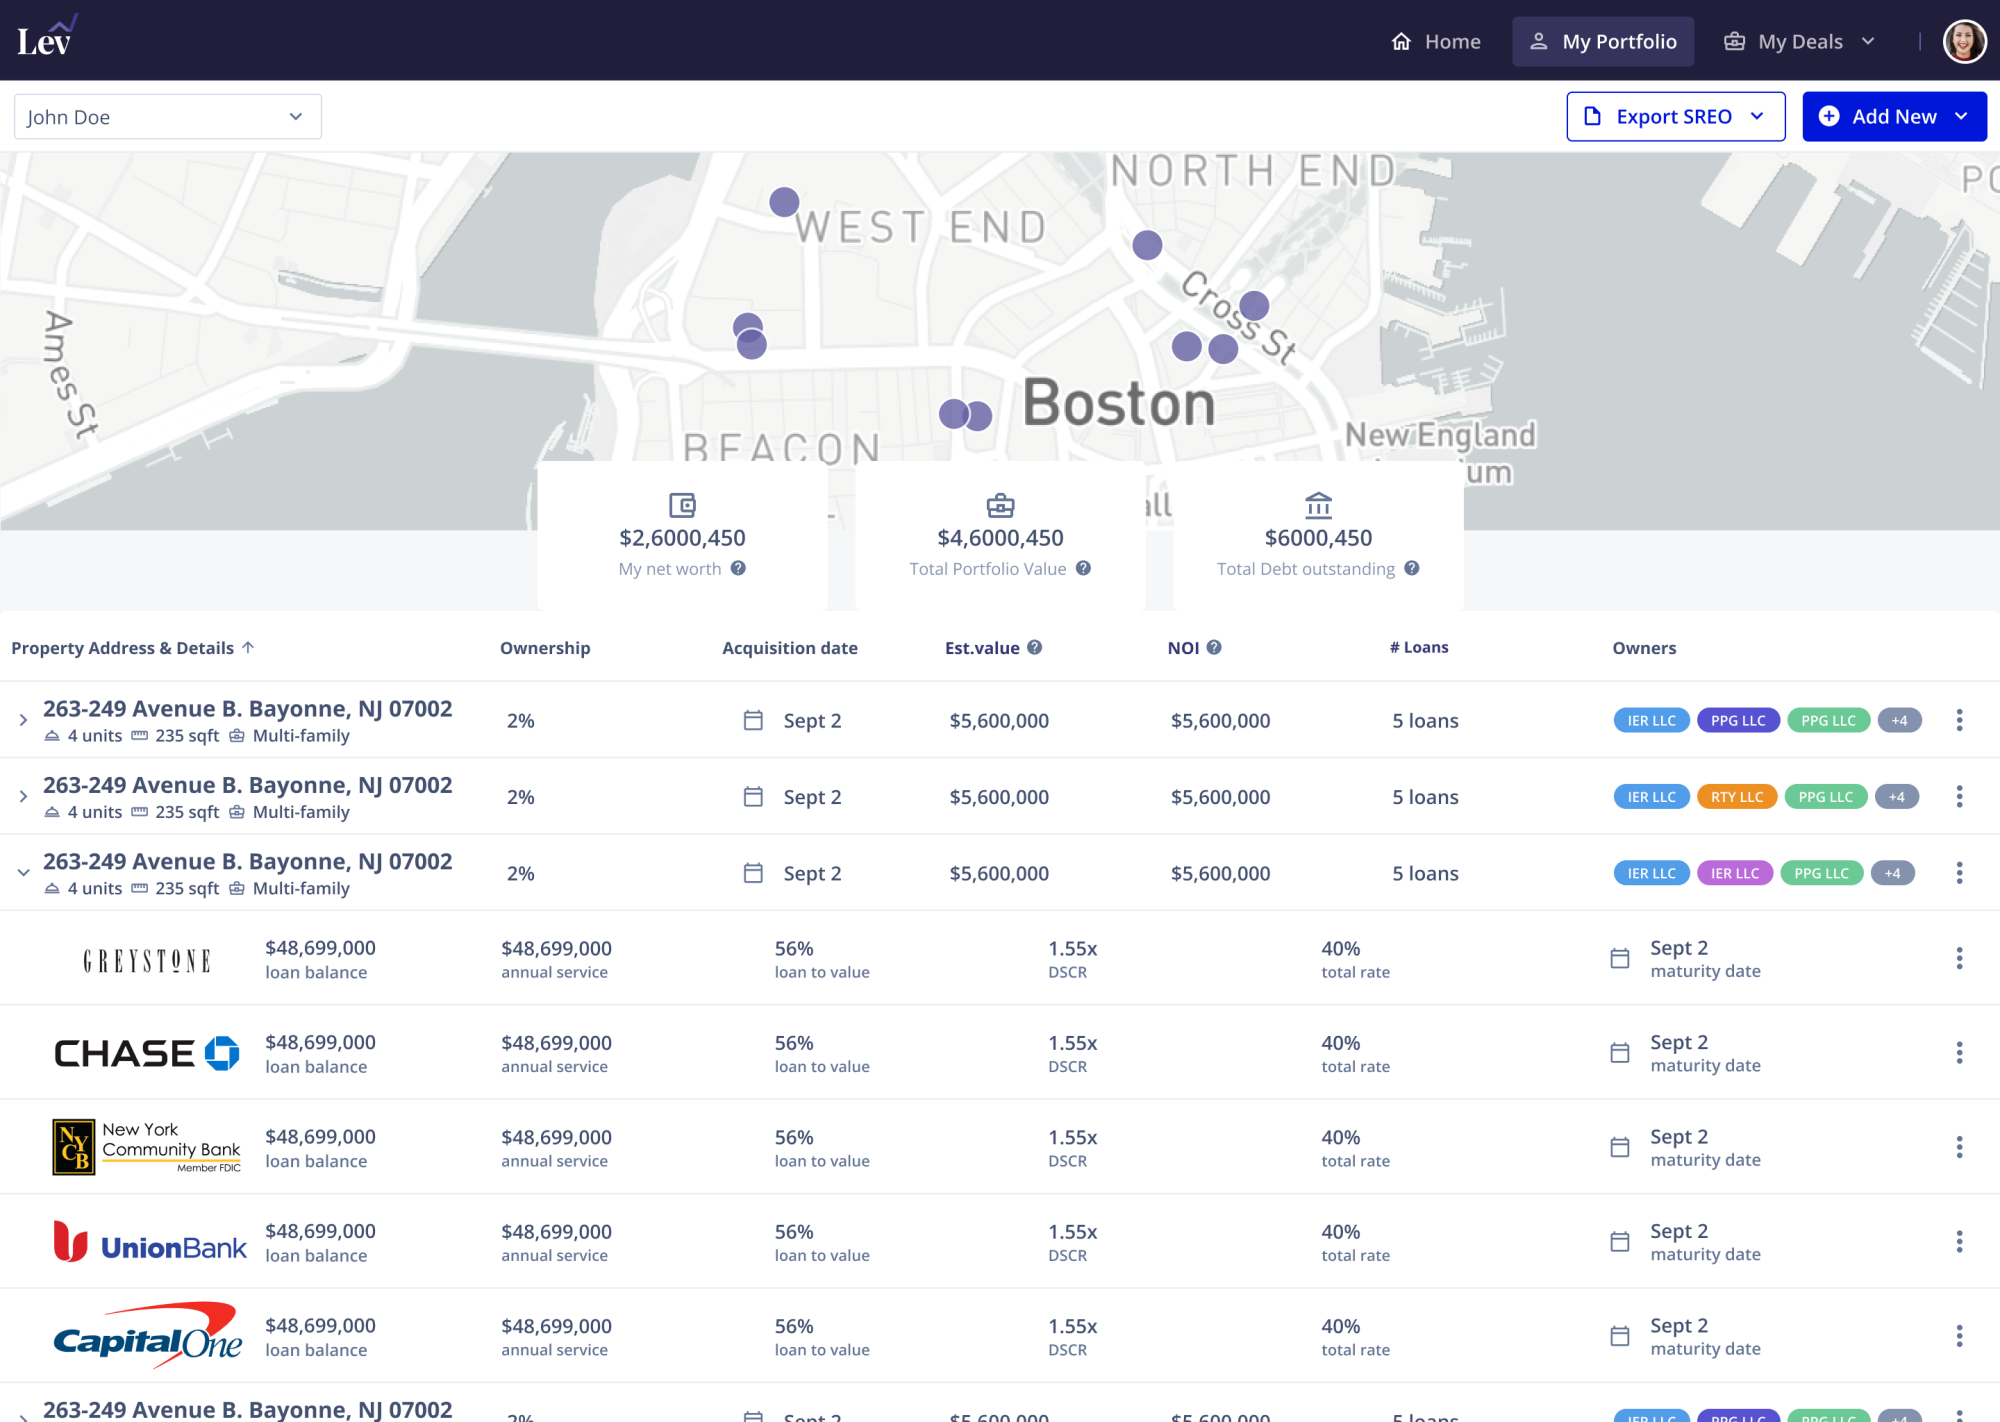2000x1422 pixels.
Task: Expand the first Avenue B Bayonne property row
Action: [23, 720]
